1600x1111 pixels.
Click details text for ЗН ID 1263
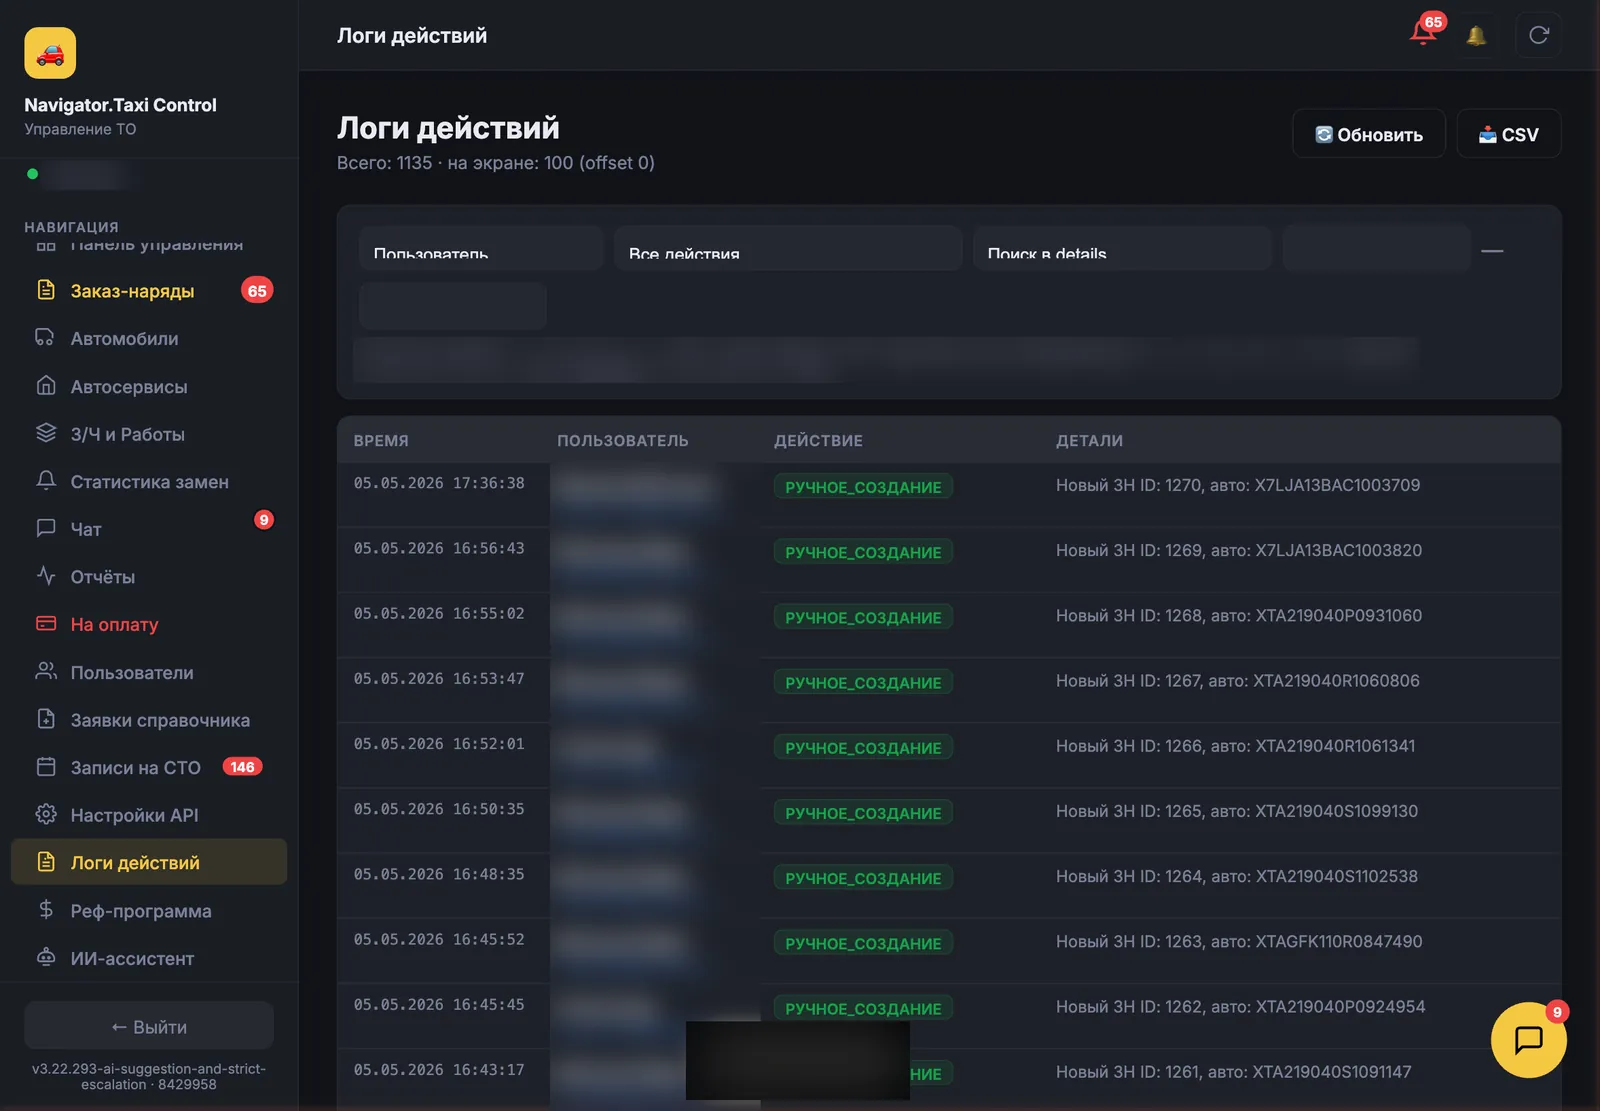coord(1239,942)
